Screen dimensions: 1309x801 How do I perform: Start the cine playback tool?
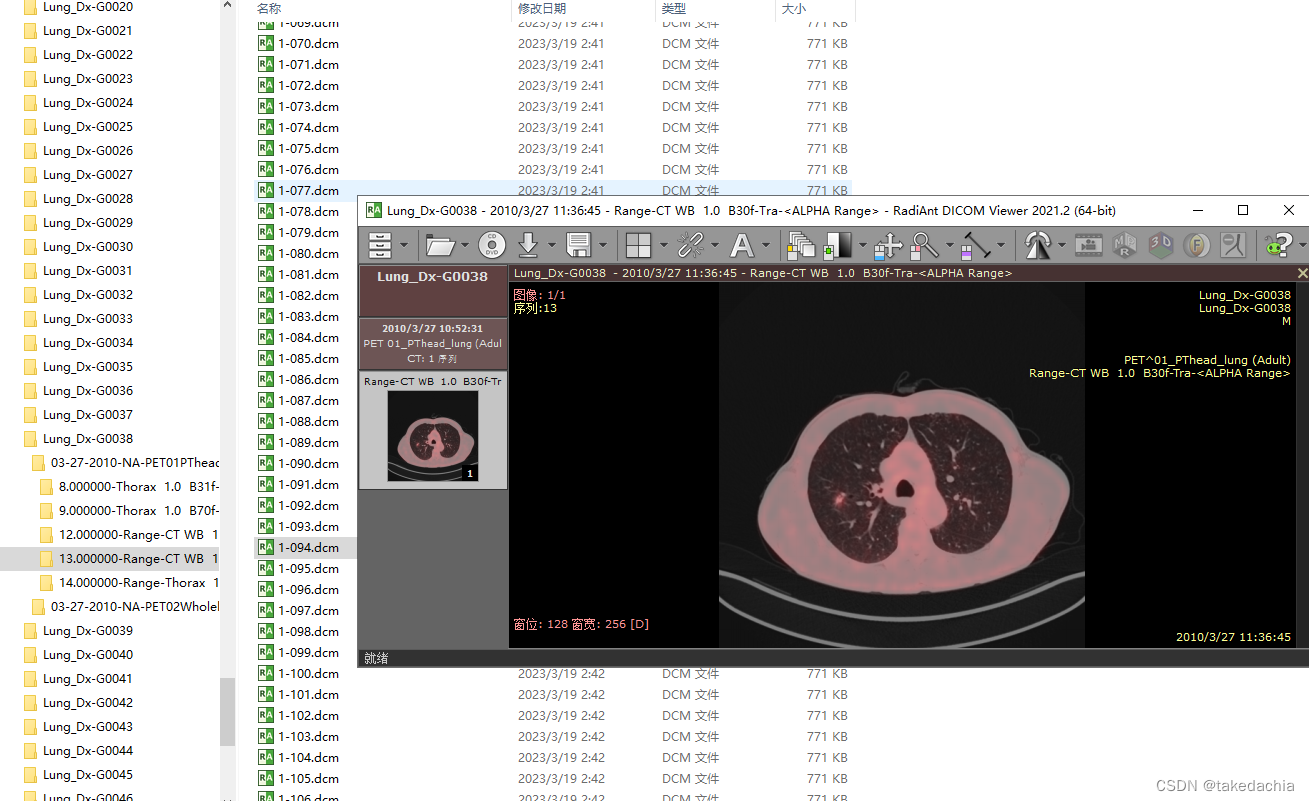(1089, 245)
